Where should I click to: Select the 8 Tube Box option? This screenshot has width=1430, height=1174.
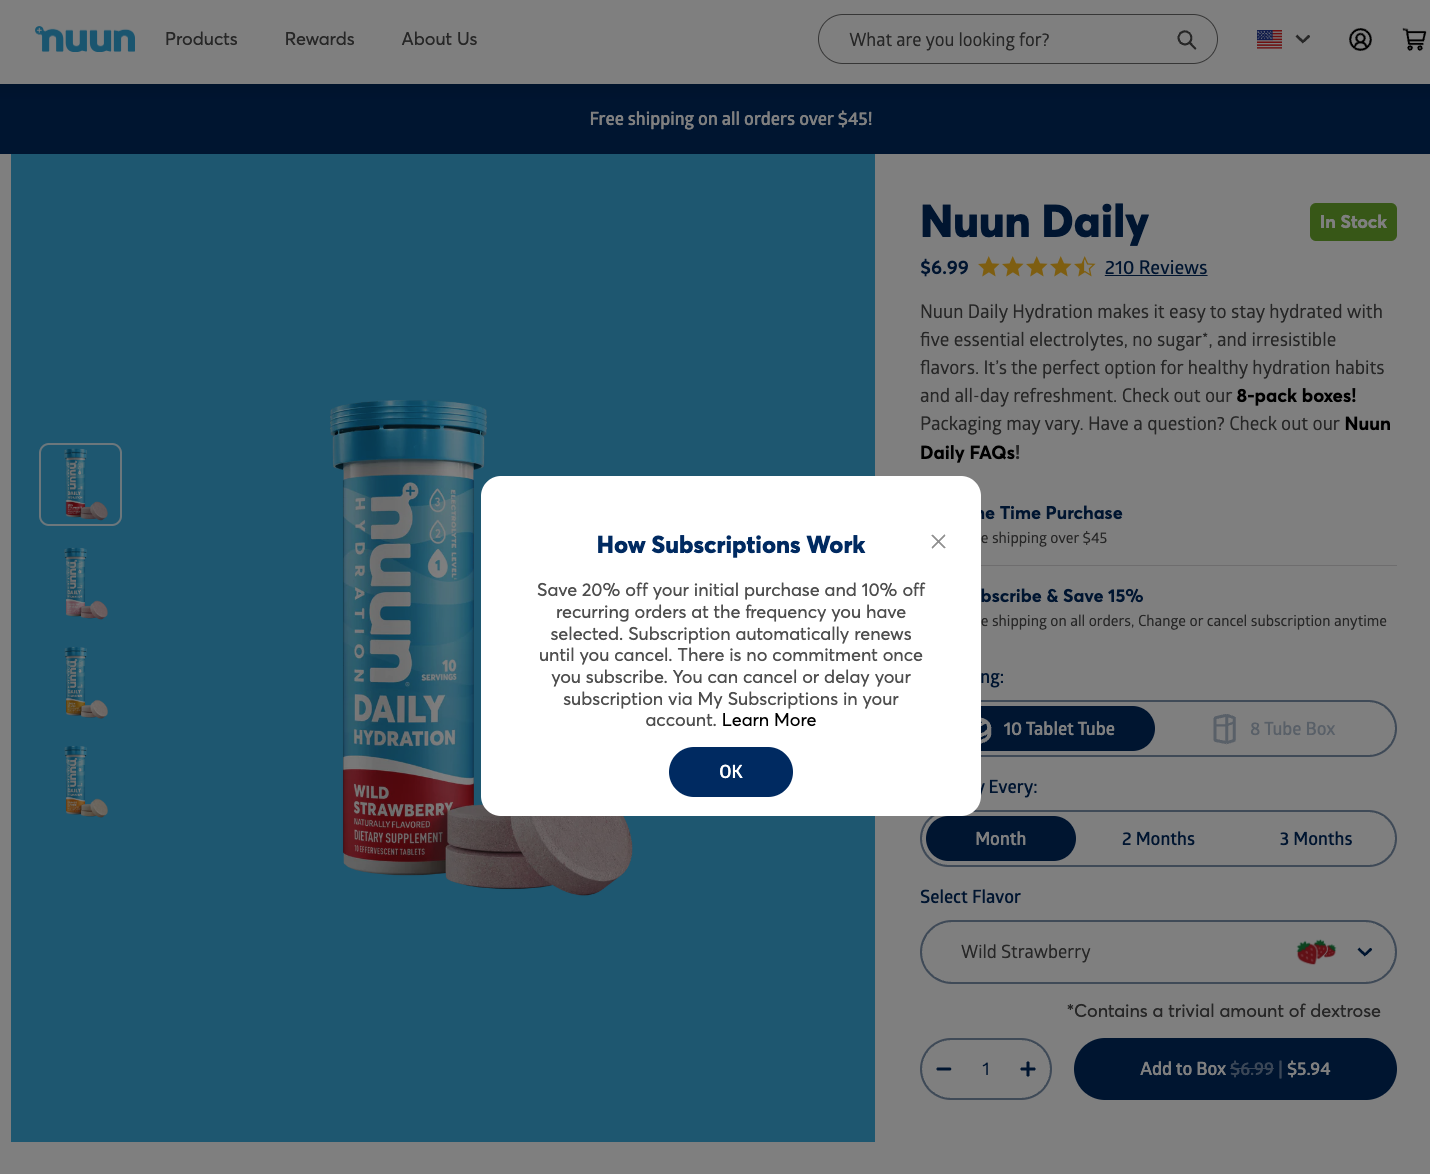1274,729
